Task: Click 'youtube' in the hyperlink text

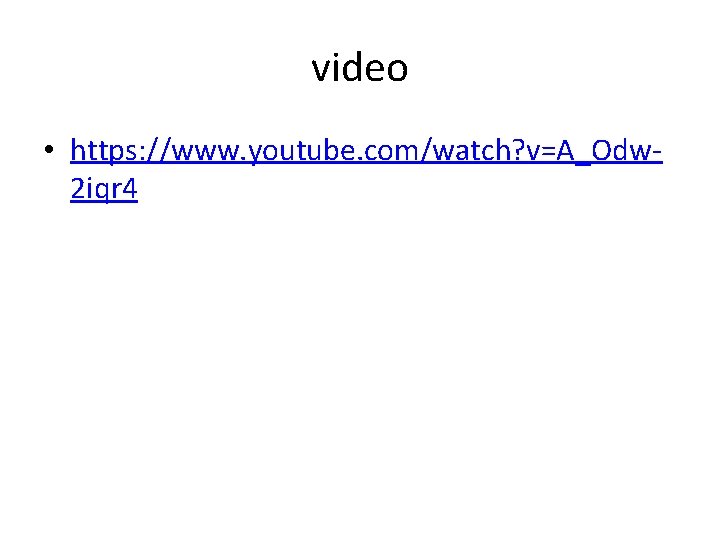Action: 302,151
